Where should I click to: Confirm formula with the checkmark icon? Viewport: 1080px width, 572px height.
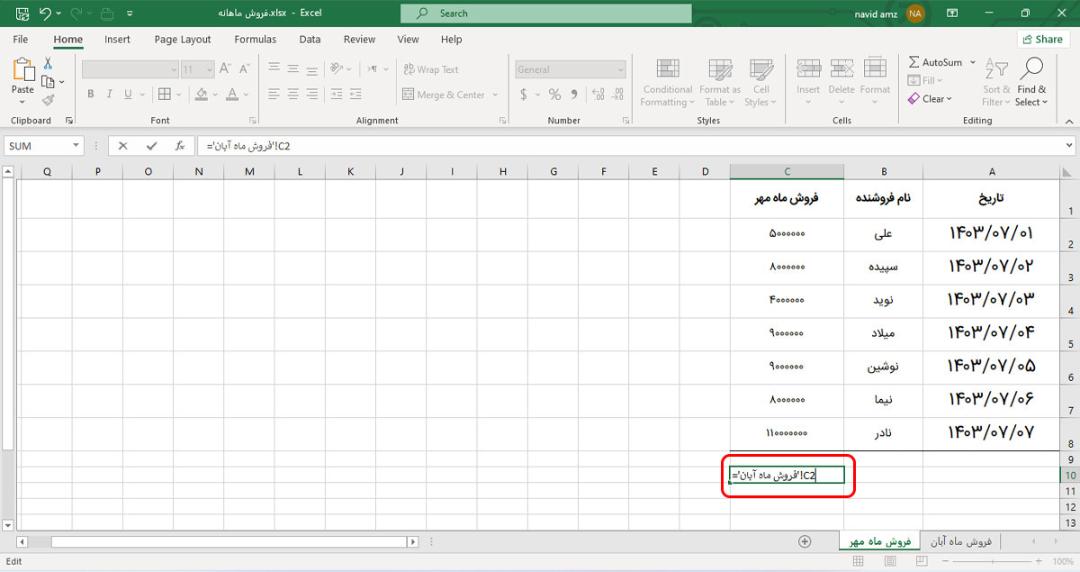[x=152, y=146]
